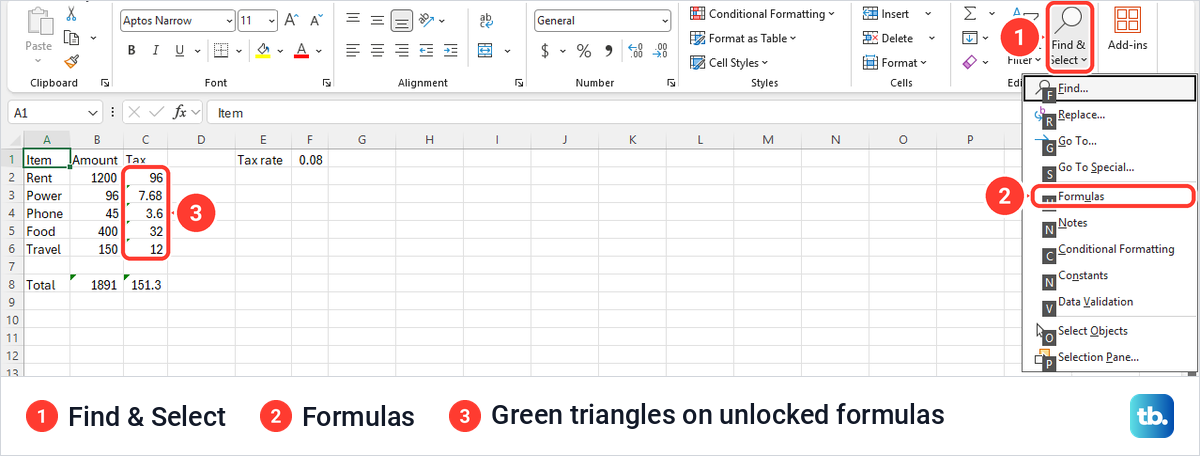Select cell containing Tax rate

pyautogui.click(x=261, y=159)
